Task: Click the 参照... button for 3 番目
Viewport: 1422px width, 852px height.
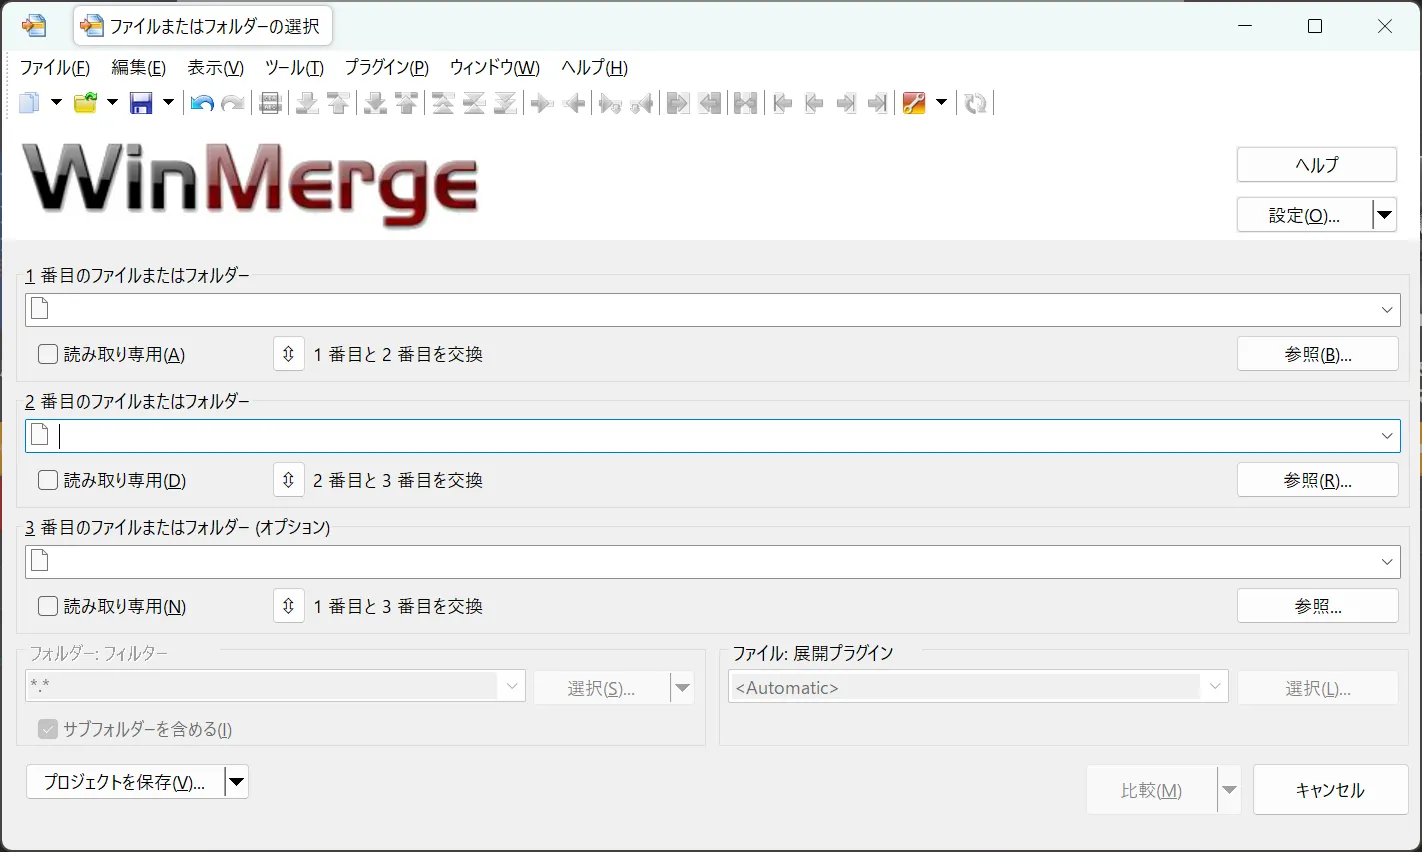Action: 1317,606
